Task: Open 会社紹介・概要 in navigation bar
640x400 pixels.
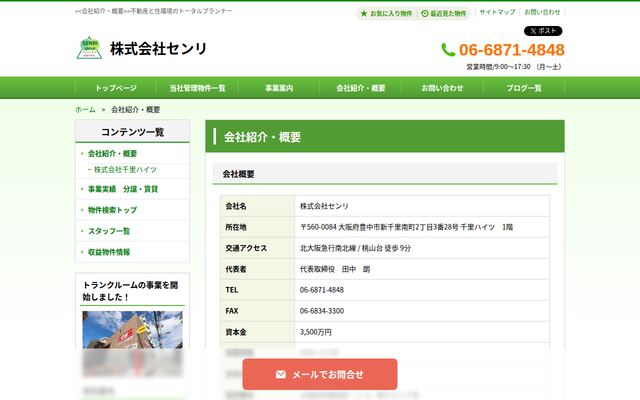Action: [x=361, y=88]
